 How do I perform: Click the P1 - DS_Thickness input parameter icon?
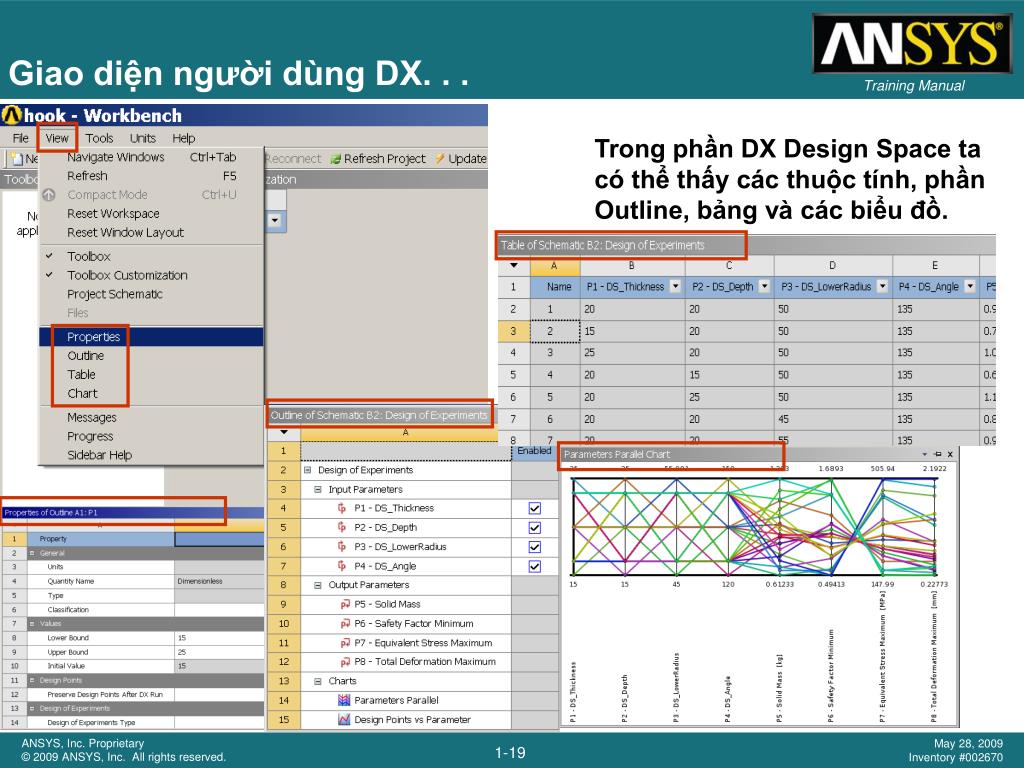342,508
